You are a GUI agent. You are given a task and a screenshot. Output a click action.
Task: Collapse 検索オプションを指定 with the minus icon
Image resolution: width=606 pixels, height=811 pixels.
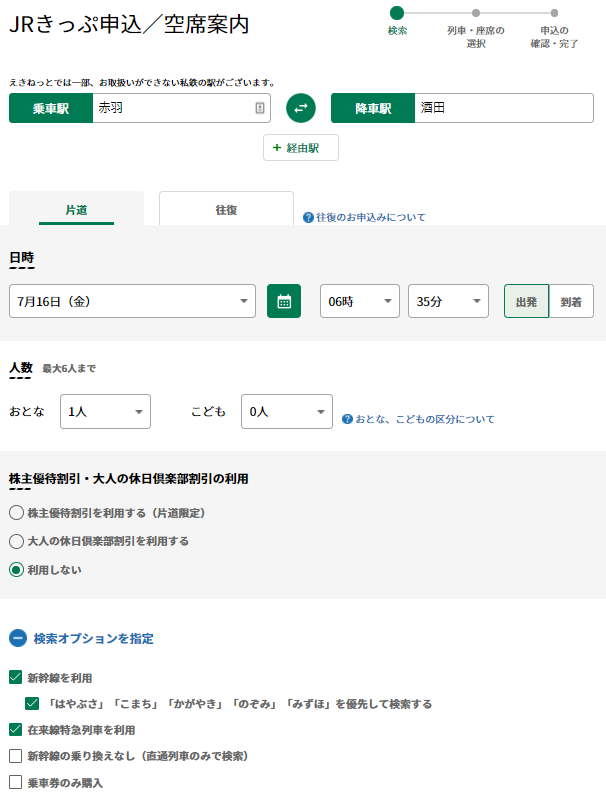tap(18, 638)
